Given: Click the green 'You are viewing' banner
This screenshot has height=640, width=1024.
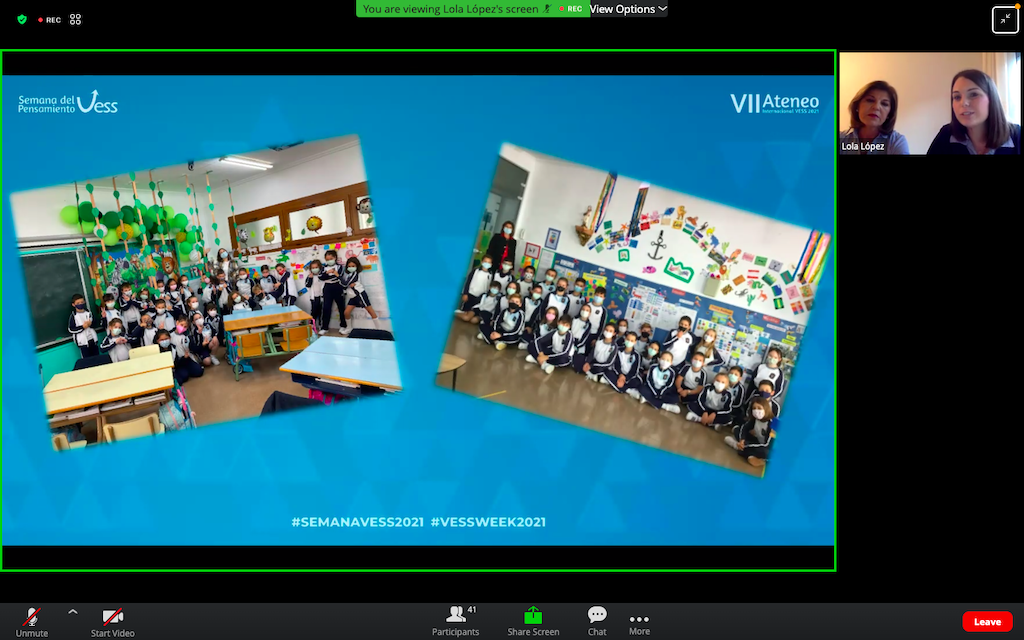Looking at the screenshot, I should [450, 9].
